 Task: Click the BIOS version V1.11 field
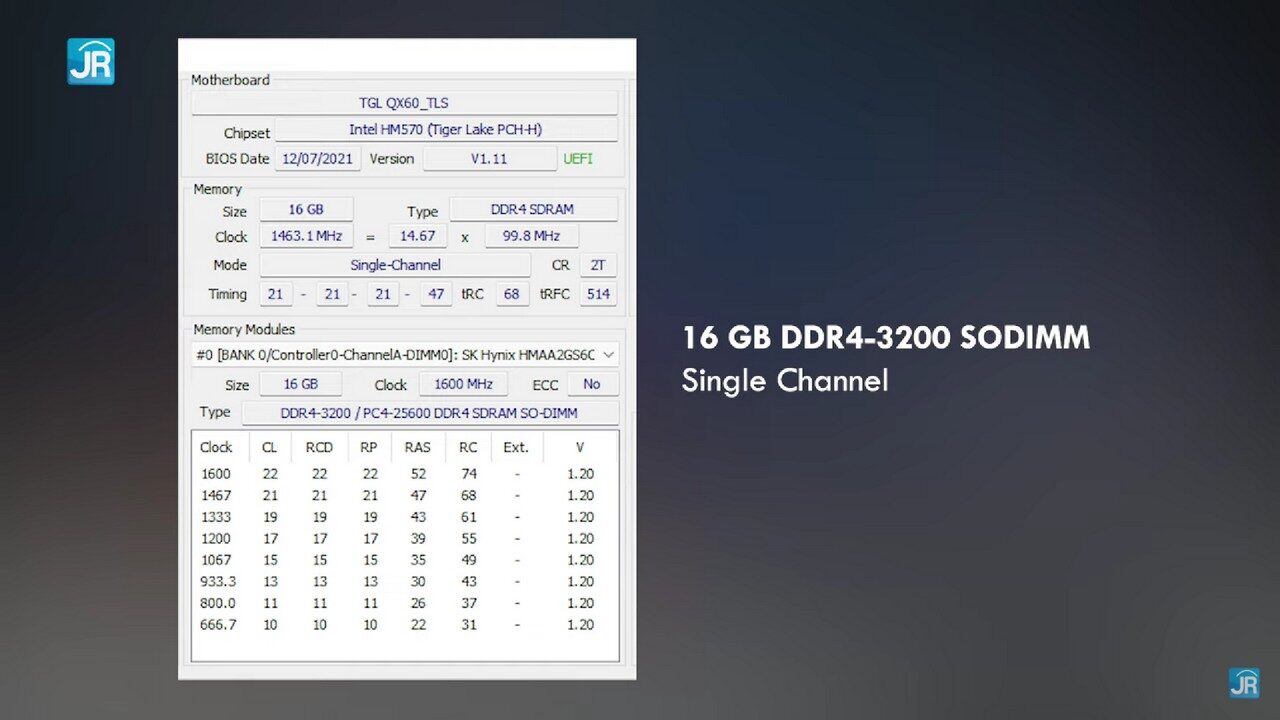point(489,159)
